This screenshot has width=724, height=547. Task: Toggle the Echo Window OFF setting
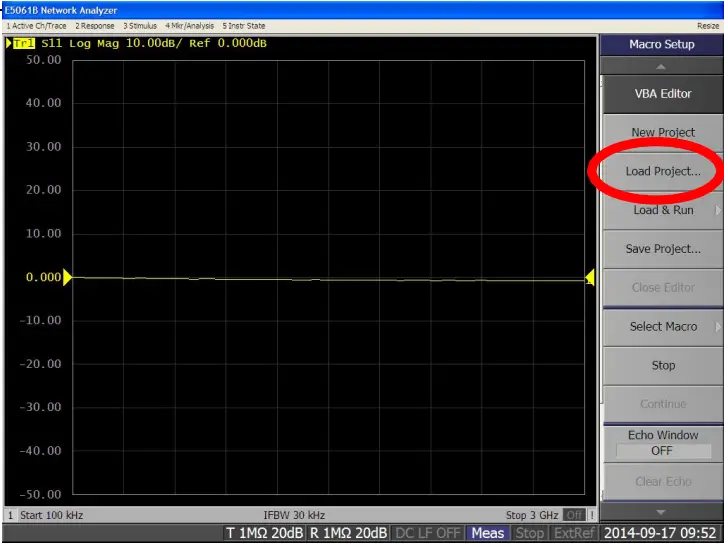[663, 443]
